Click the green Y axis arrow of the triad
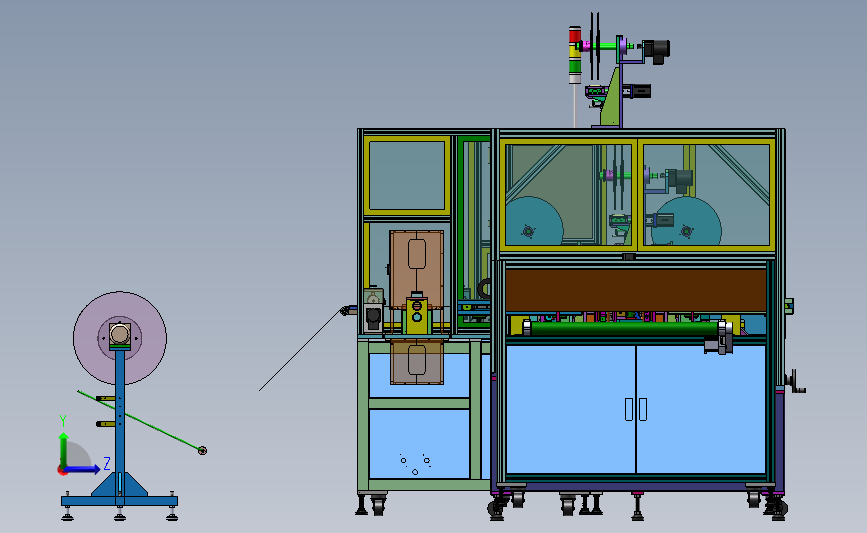The width and height of the screenshot is (867, 533). point(64,451)
